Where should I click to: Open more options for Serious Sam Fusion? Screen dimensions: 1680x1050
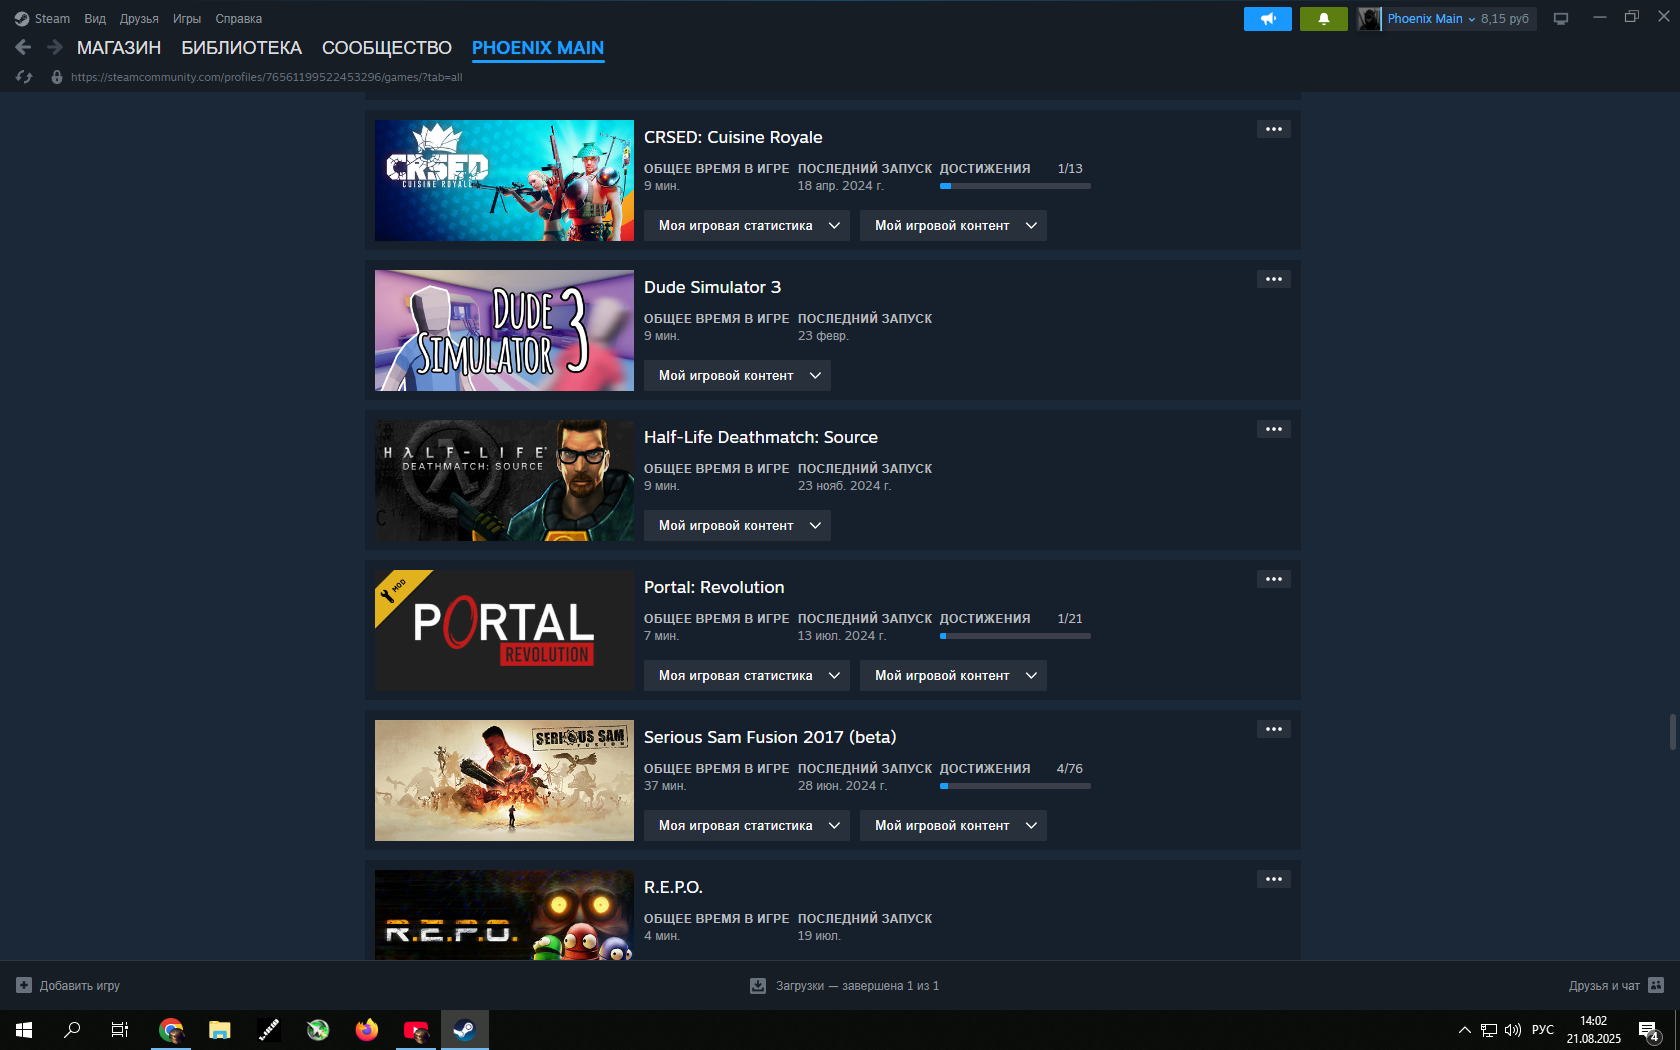[1273, 729]
